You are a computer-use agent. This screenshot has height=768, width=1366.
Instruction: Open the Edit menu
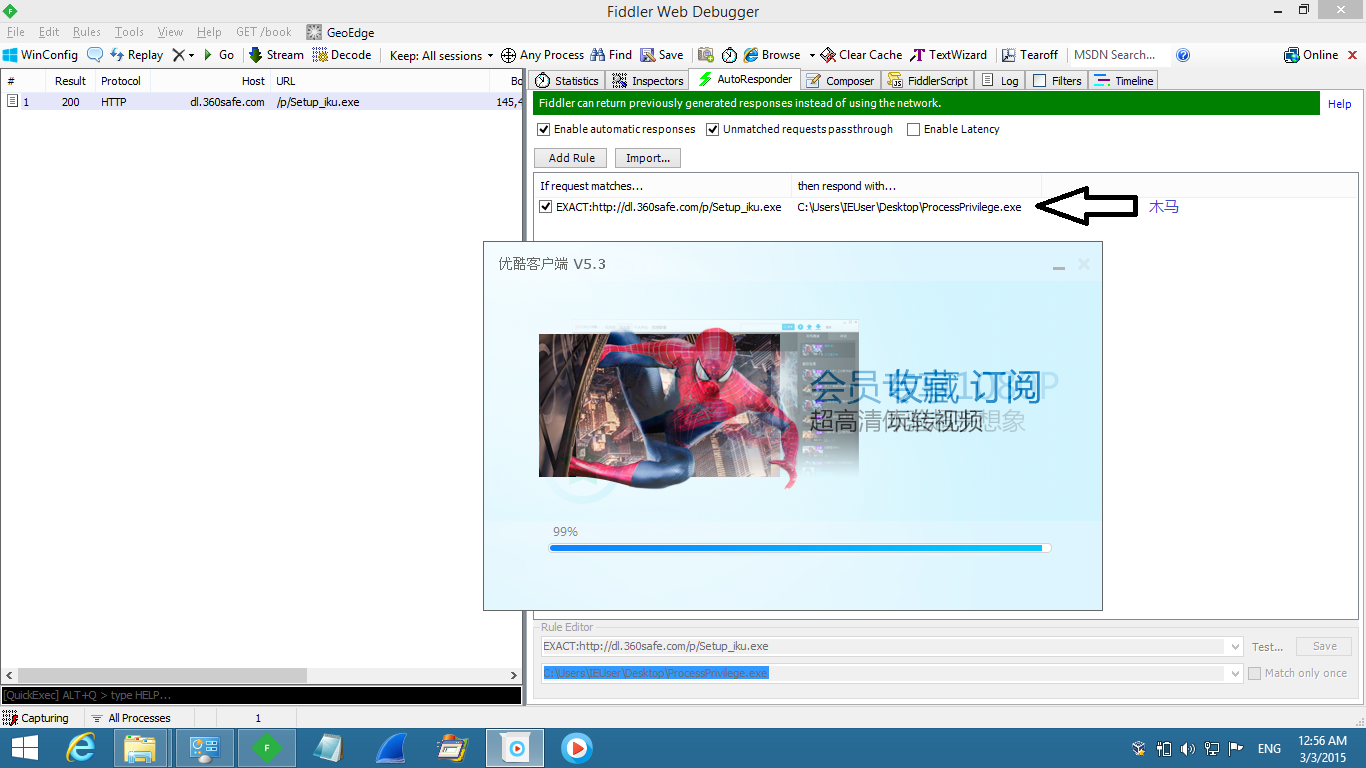48,32
